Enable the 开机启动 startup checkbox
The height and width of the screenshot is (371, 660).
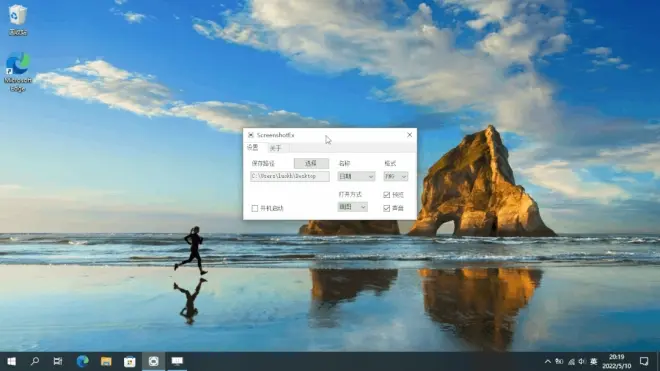(255, 208)
